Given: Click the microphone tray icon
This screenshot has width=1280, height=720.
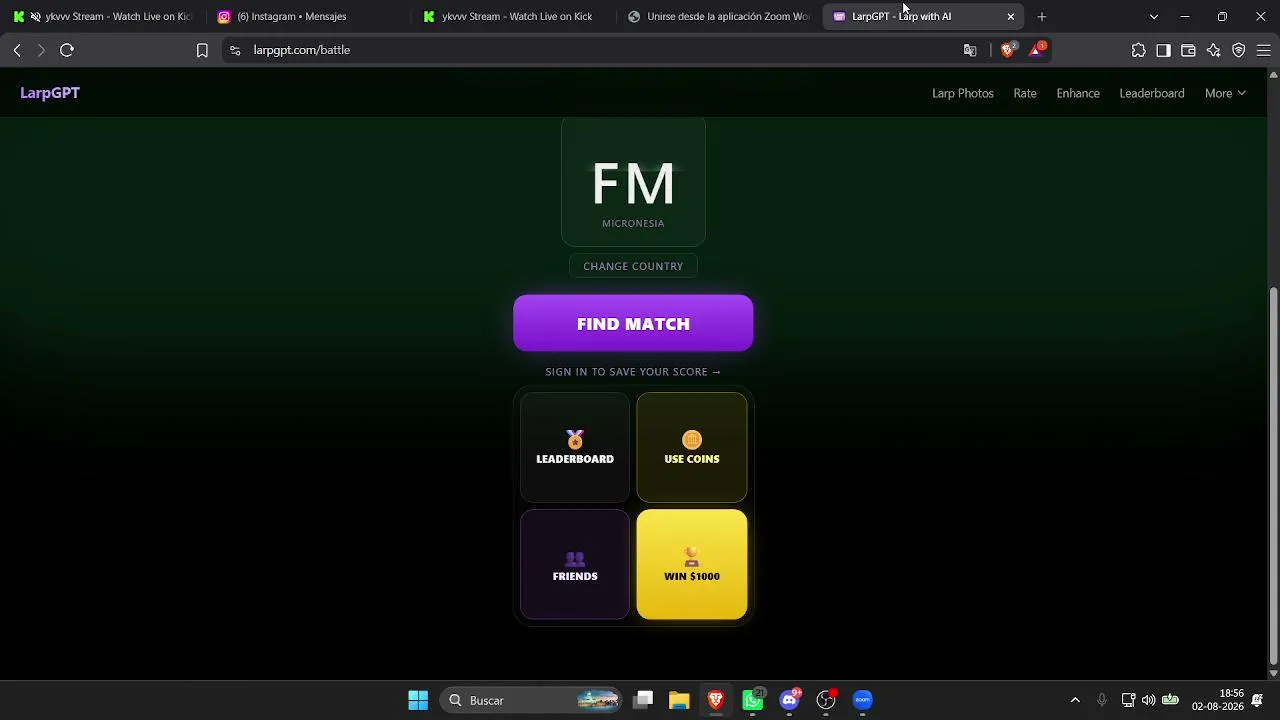Looking at the screenshot, I should (x=1102, y=700).
